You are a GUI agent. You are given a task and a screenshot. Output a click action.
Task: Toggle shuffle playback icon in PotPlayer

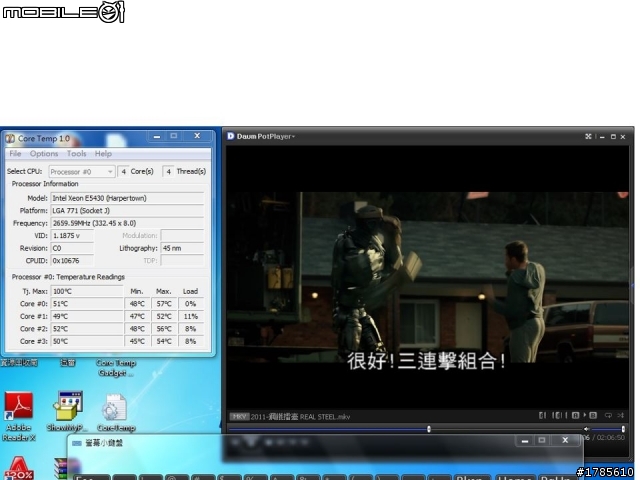pyautogui.click(x=621, y=416)
